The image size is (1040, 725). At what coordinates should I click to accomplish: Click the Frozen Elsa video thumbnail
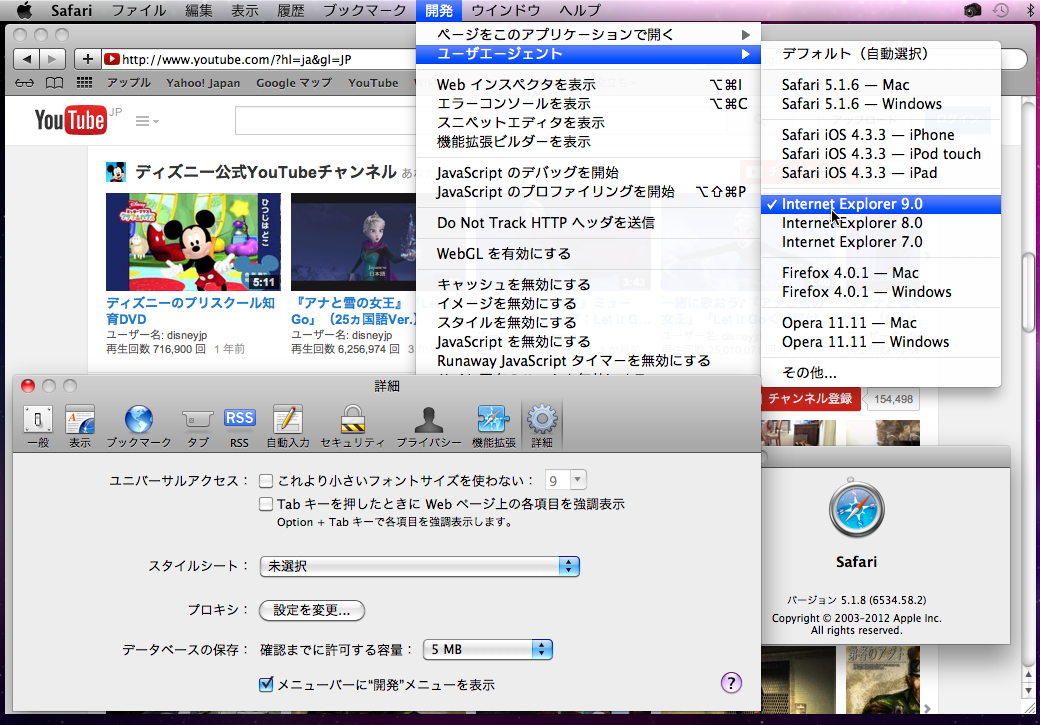click(x=354, y=242)
